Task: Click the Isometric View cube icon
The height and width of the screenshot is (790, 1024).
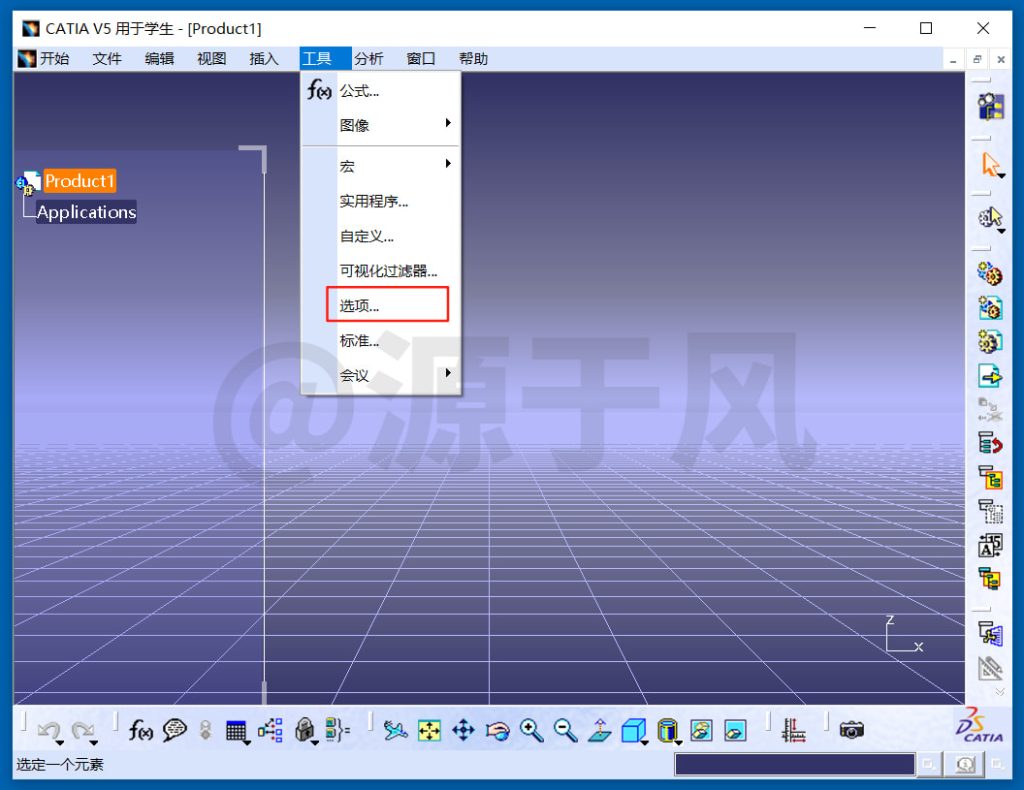Action: [633, 730]
